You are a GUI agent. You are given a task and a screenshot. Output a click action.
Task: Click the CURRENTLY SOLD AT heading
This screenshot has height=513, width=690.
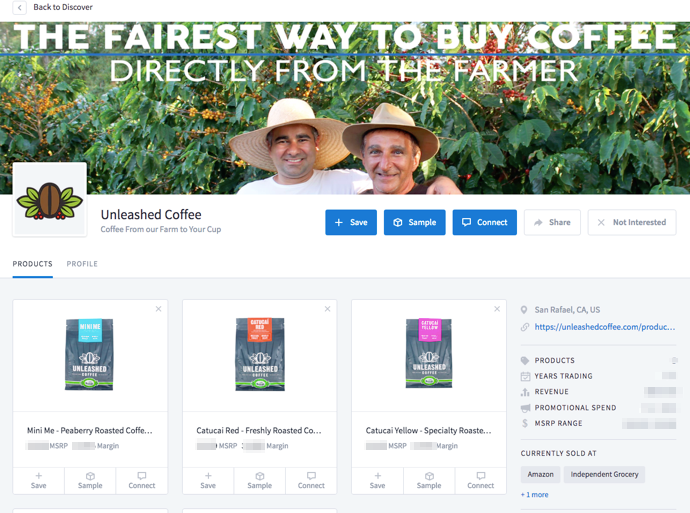click(x=558, y=453)
